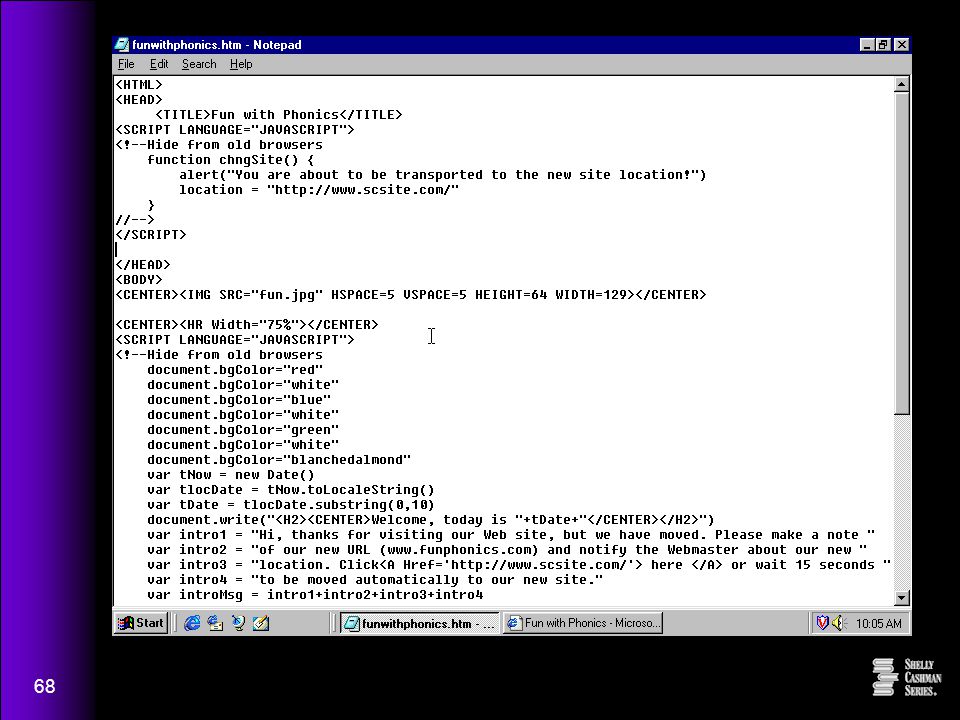Viewport: 960px width, 720px height.
Task: Close the Notepad window
Action: click(901, 45)
